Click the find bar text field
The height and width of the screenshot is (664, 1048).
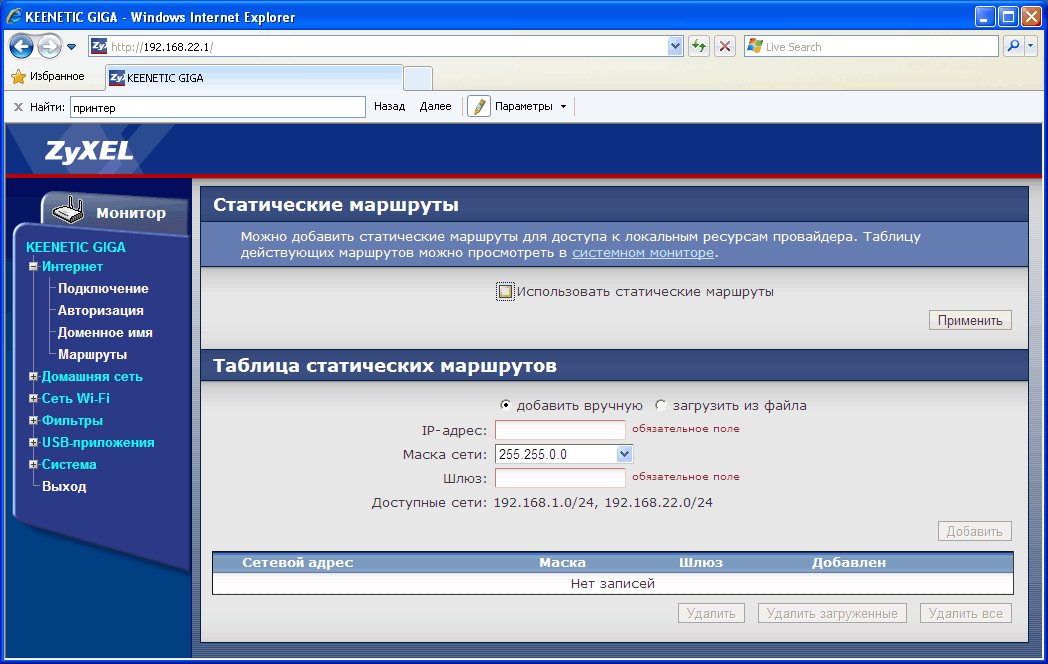click(x=218, y=107)
